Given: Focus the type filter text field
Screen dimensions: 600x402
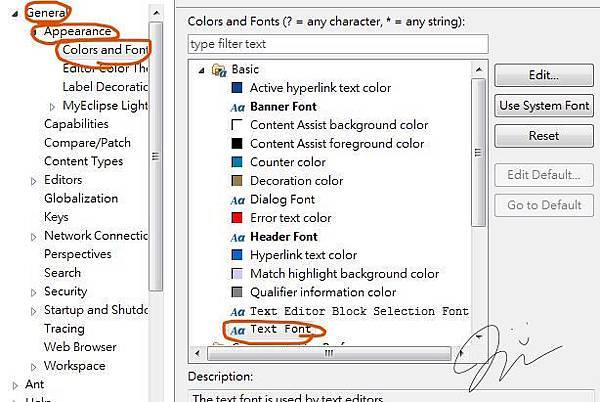Looking at the screenshot, I should 338,44.
